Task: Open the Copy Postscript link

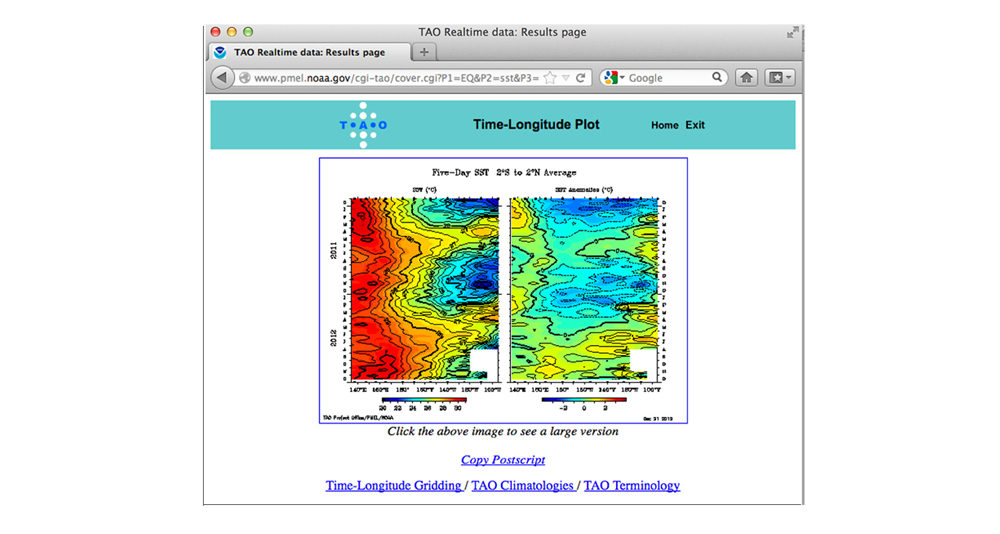Action: pyautogui.click(x=503, y=460)
